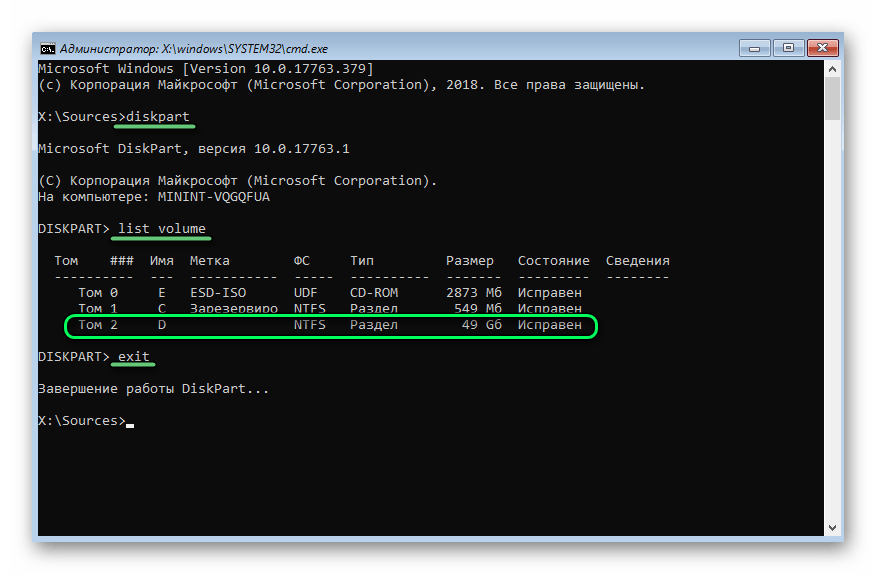Click the 'Том 1' volume entry

[98, 309]
